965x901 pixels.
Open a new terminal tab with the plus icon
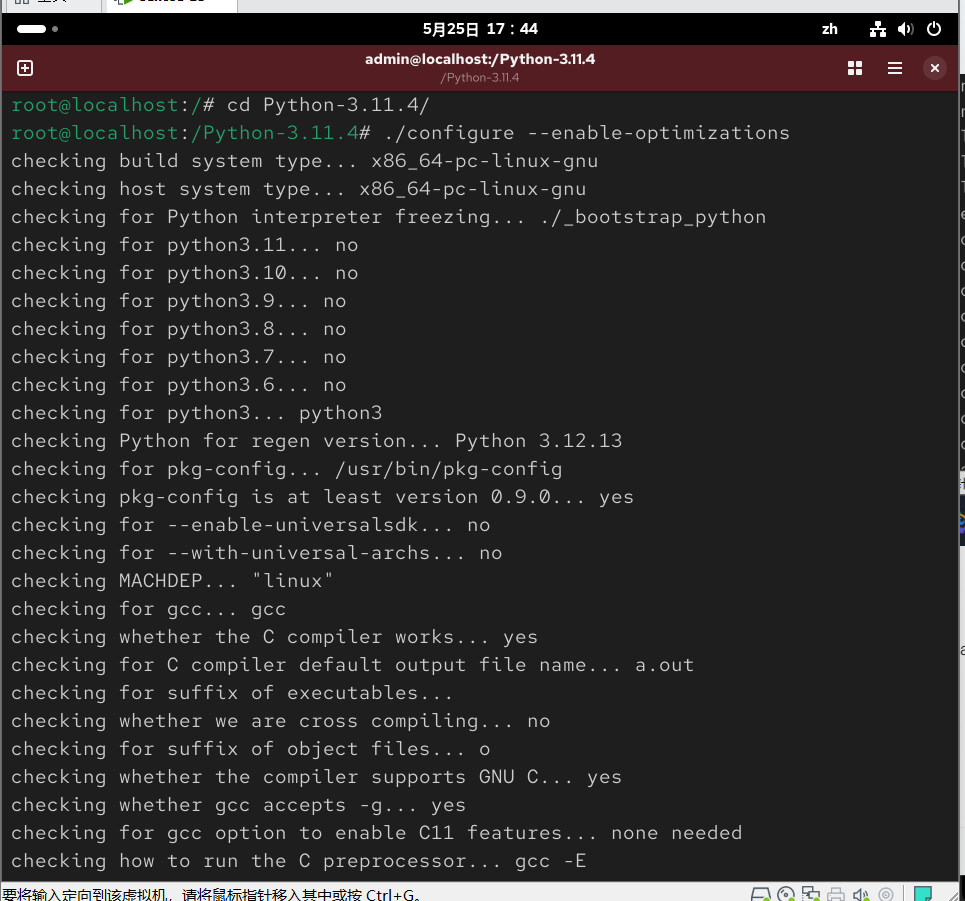(x=25, y=68)
